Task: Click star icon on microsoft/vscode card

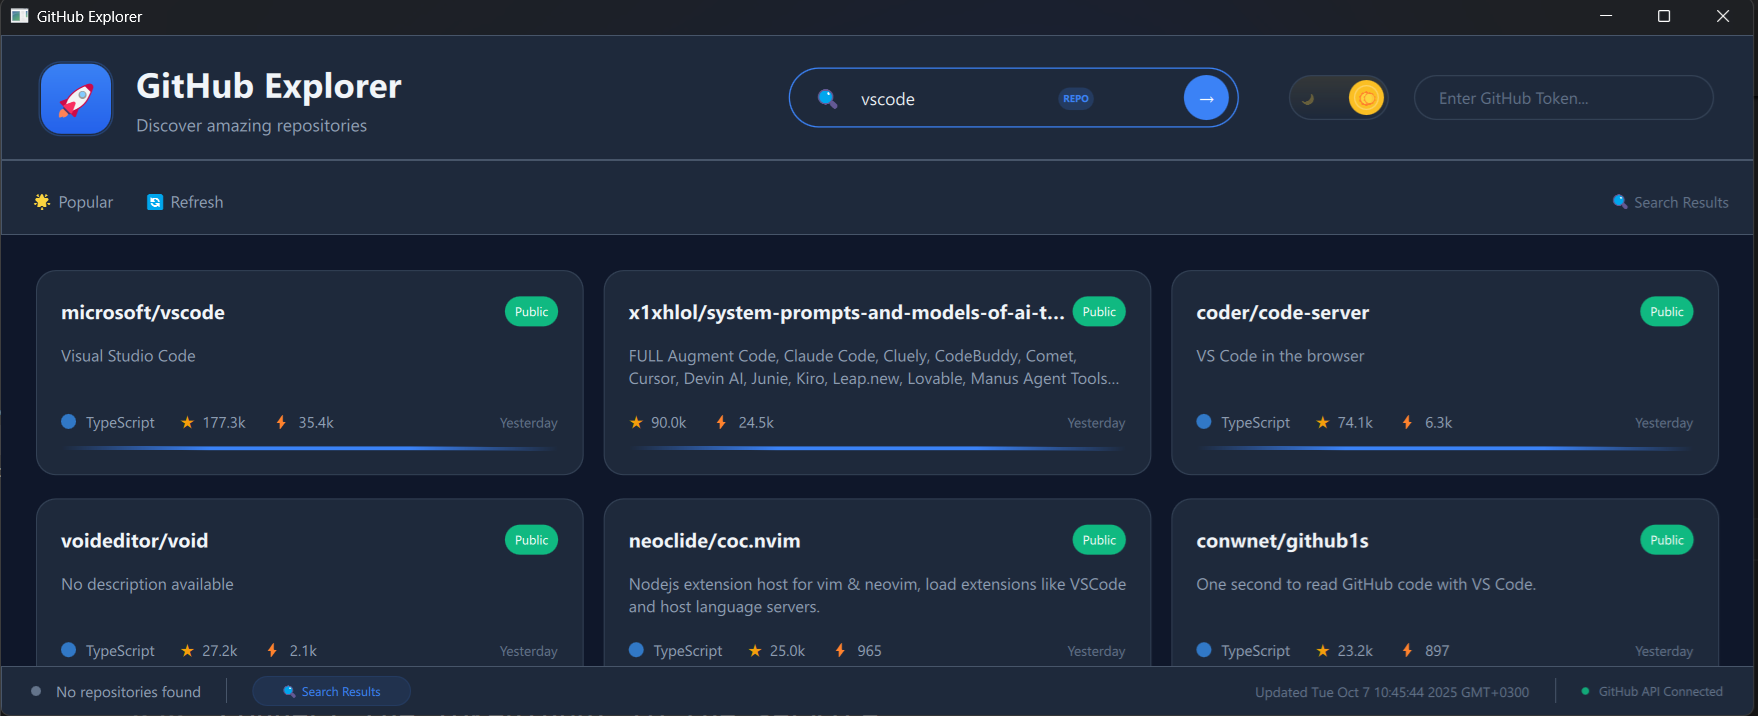Action: coord(187,422)
